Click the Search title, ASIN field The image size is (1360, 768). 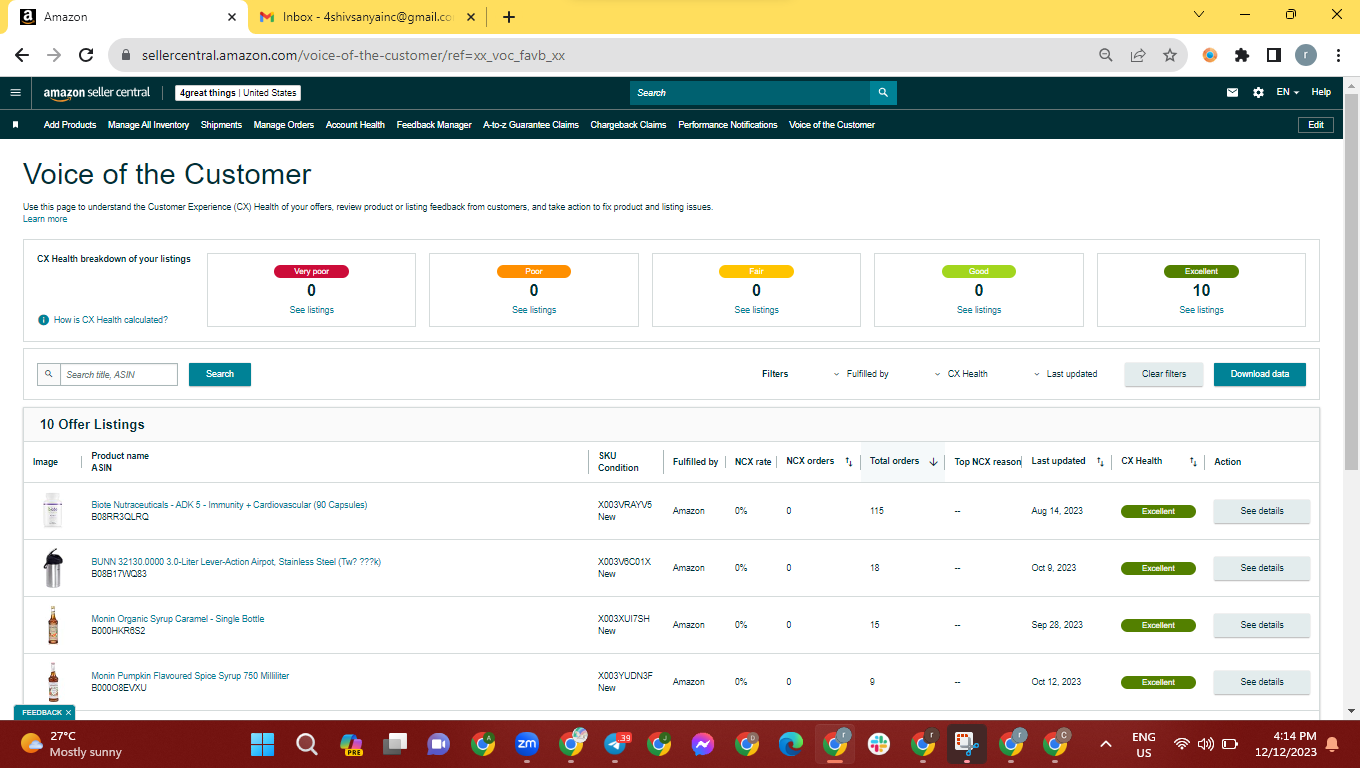coord(119,374)
